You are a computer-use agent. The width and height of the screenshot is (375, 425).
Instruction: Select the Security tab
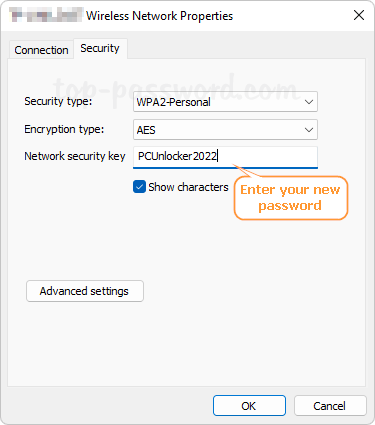100,48
